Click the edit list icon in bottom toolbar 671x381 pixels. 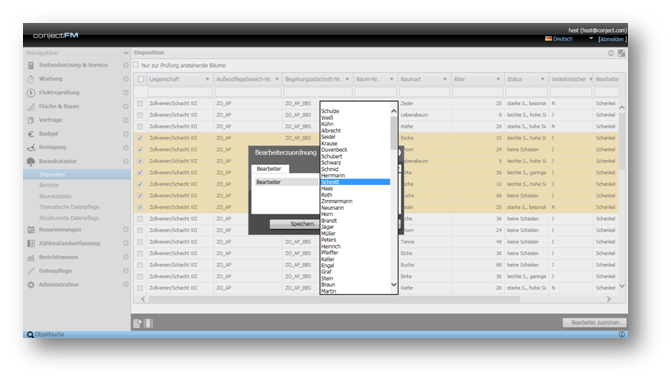[x=137, y=323]
